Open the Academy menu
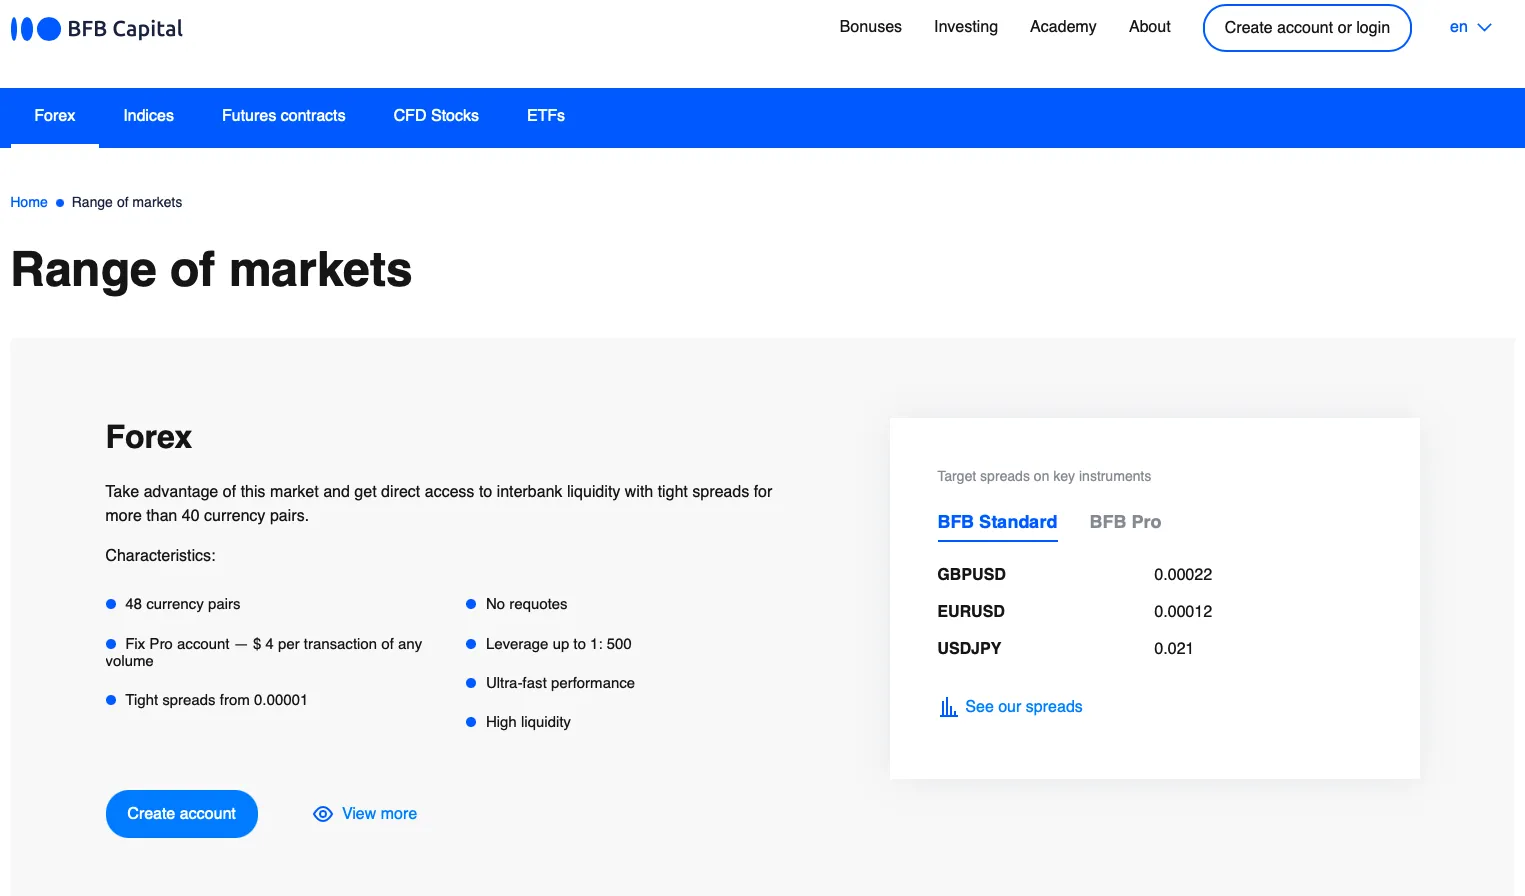The height and width of the screenshot is (896, 1525). pyautogui.click(x=1063, y=27)
